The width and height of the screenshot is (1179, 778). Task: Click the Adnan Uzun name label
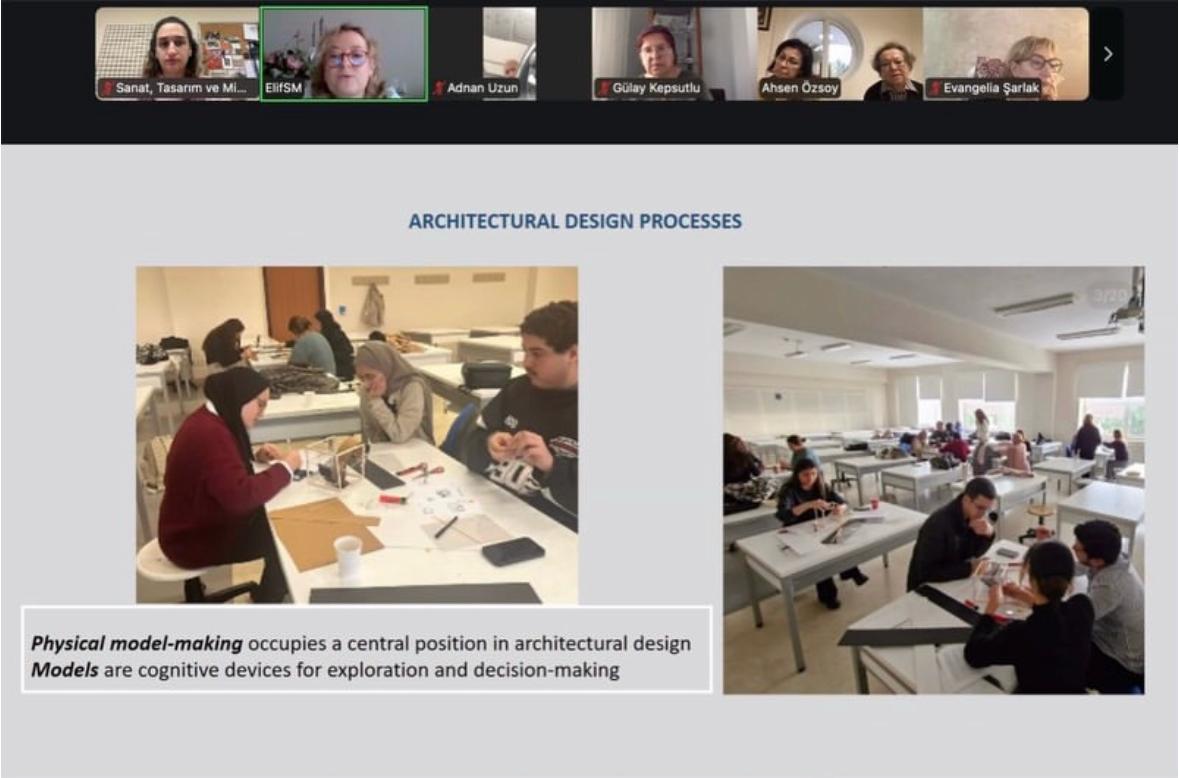(x=482, y=88)
